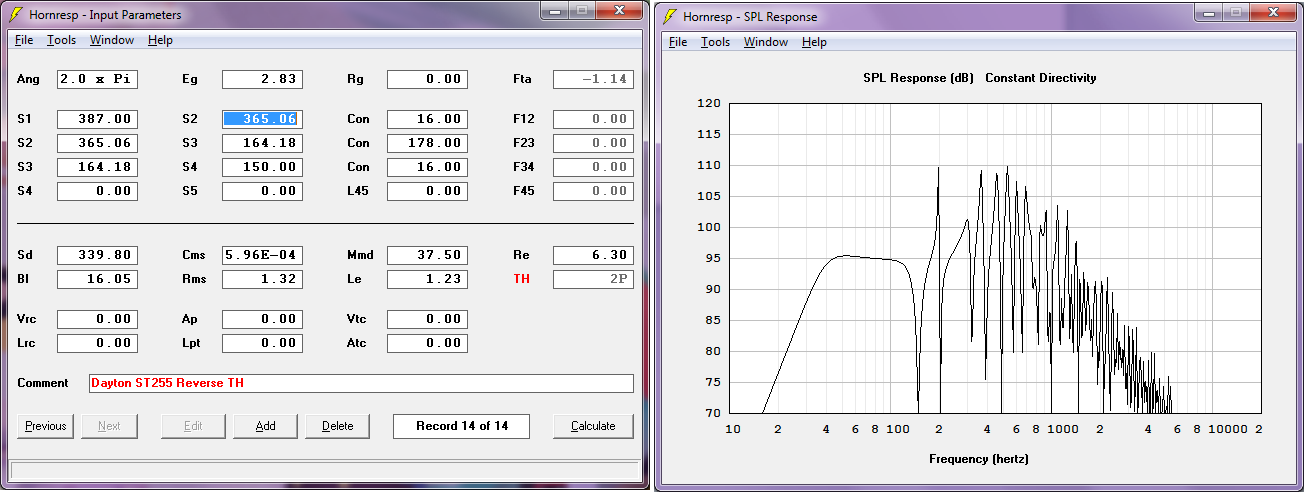Select the Con field showing 178.00
Image resolution: width=1310 pixels, height=498 pixels.
427,143
